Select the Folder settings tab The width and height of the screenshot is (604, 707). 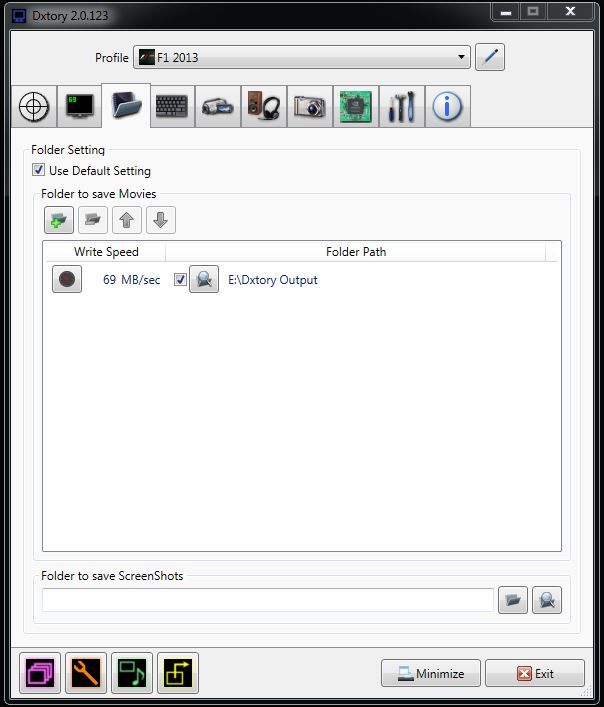[126, 106]
